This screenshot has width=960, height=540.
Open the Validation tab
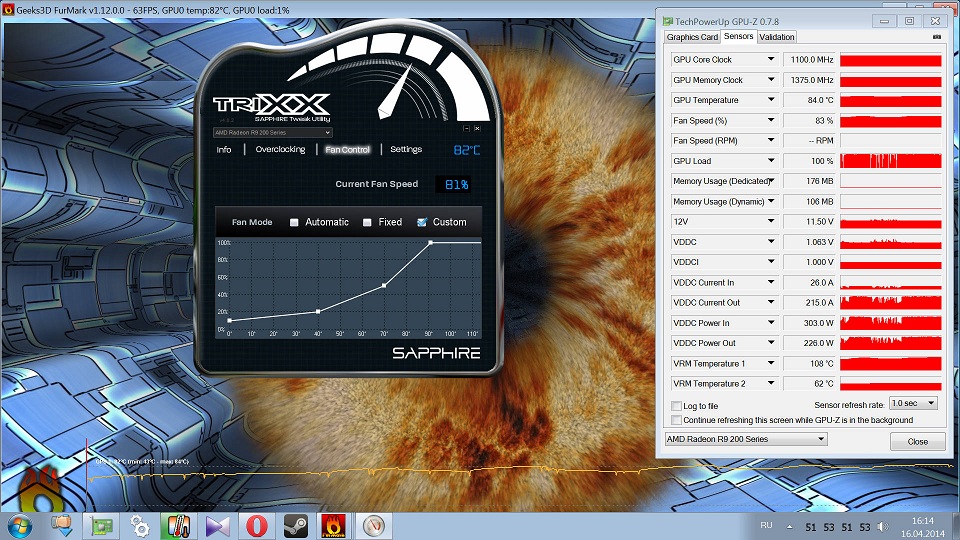coord(777,37)
